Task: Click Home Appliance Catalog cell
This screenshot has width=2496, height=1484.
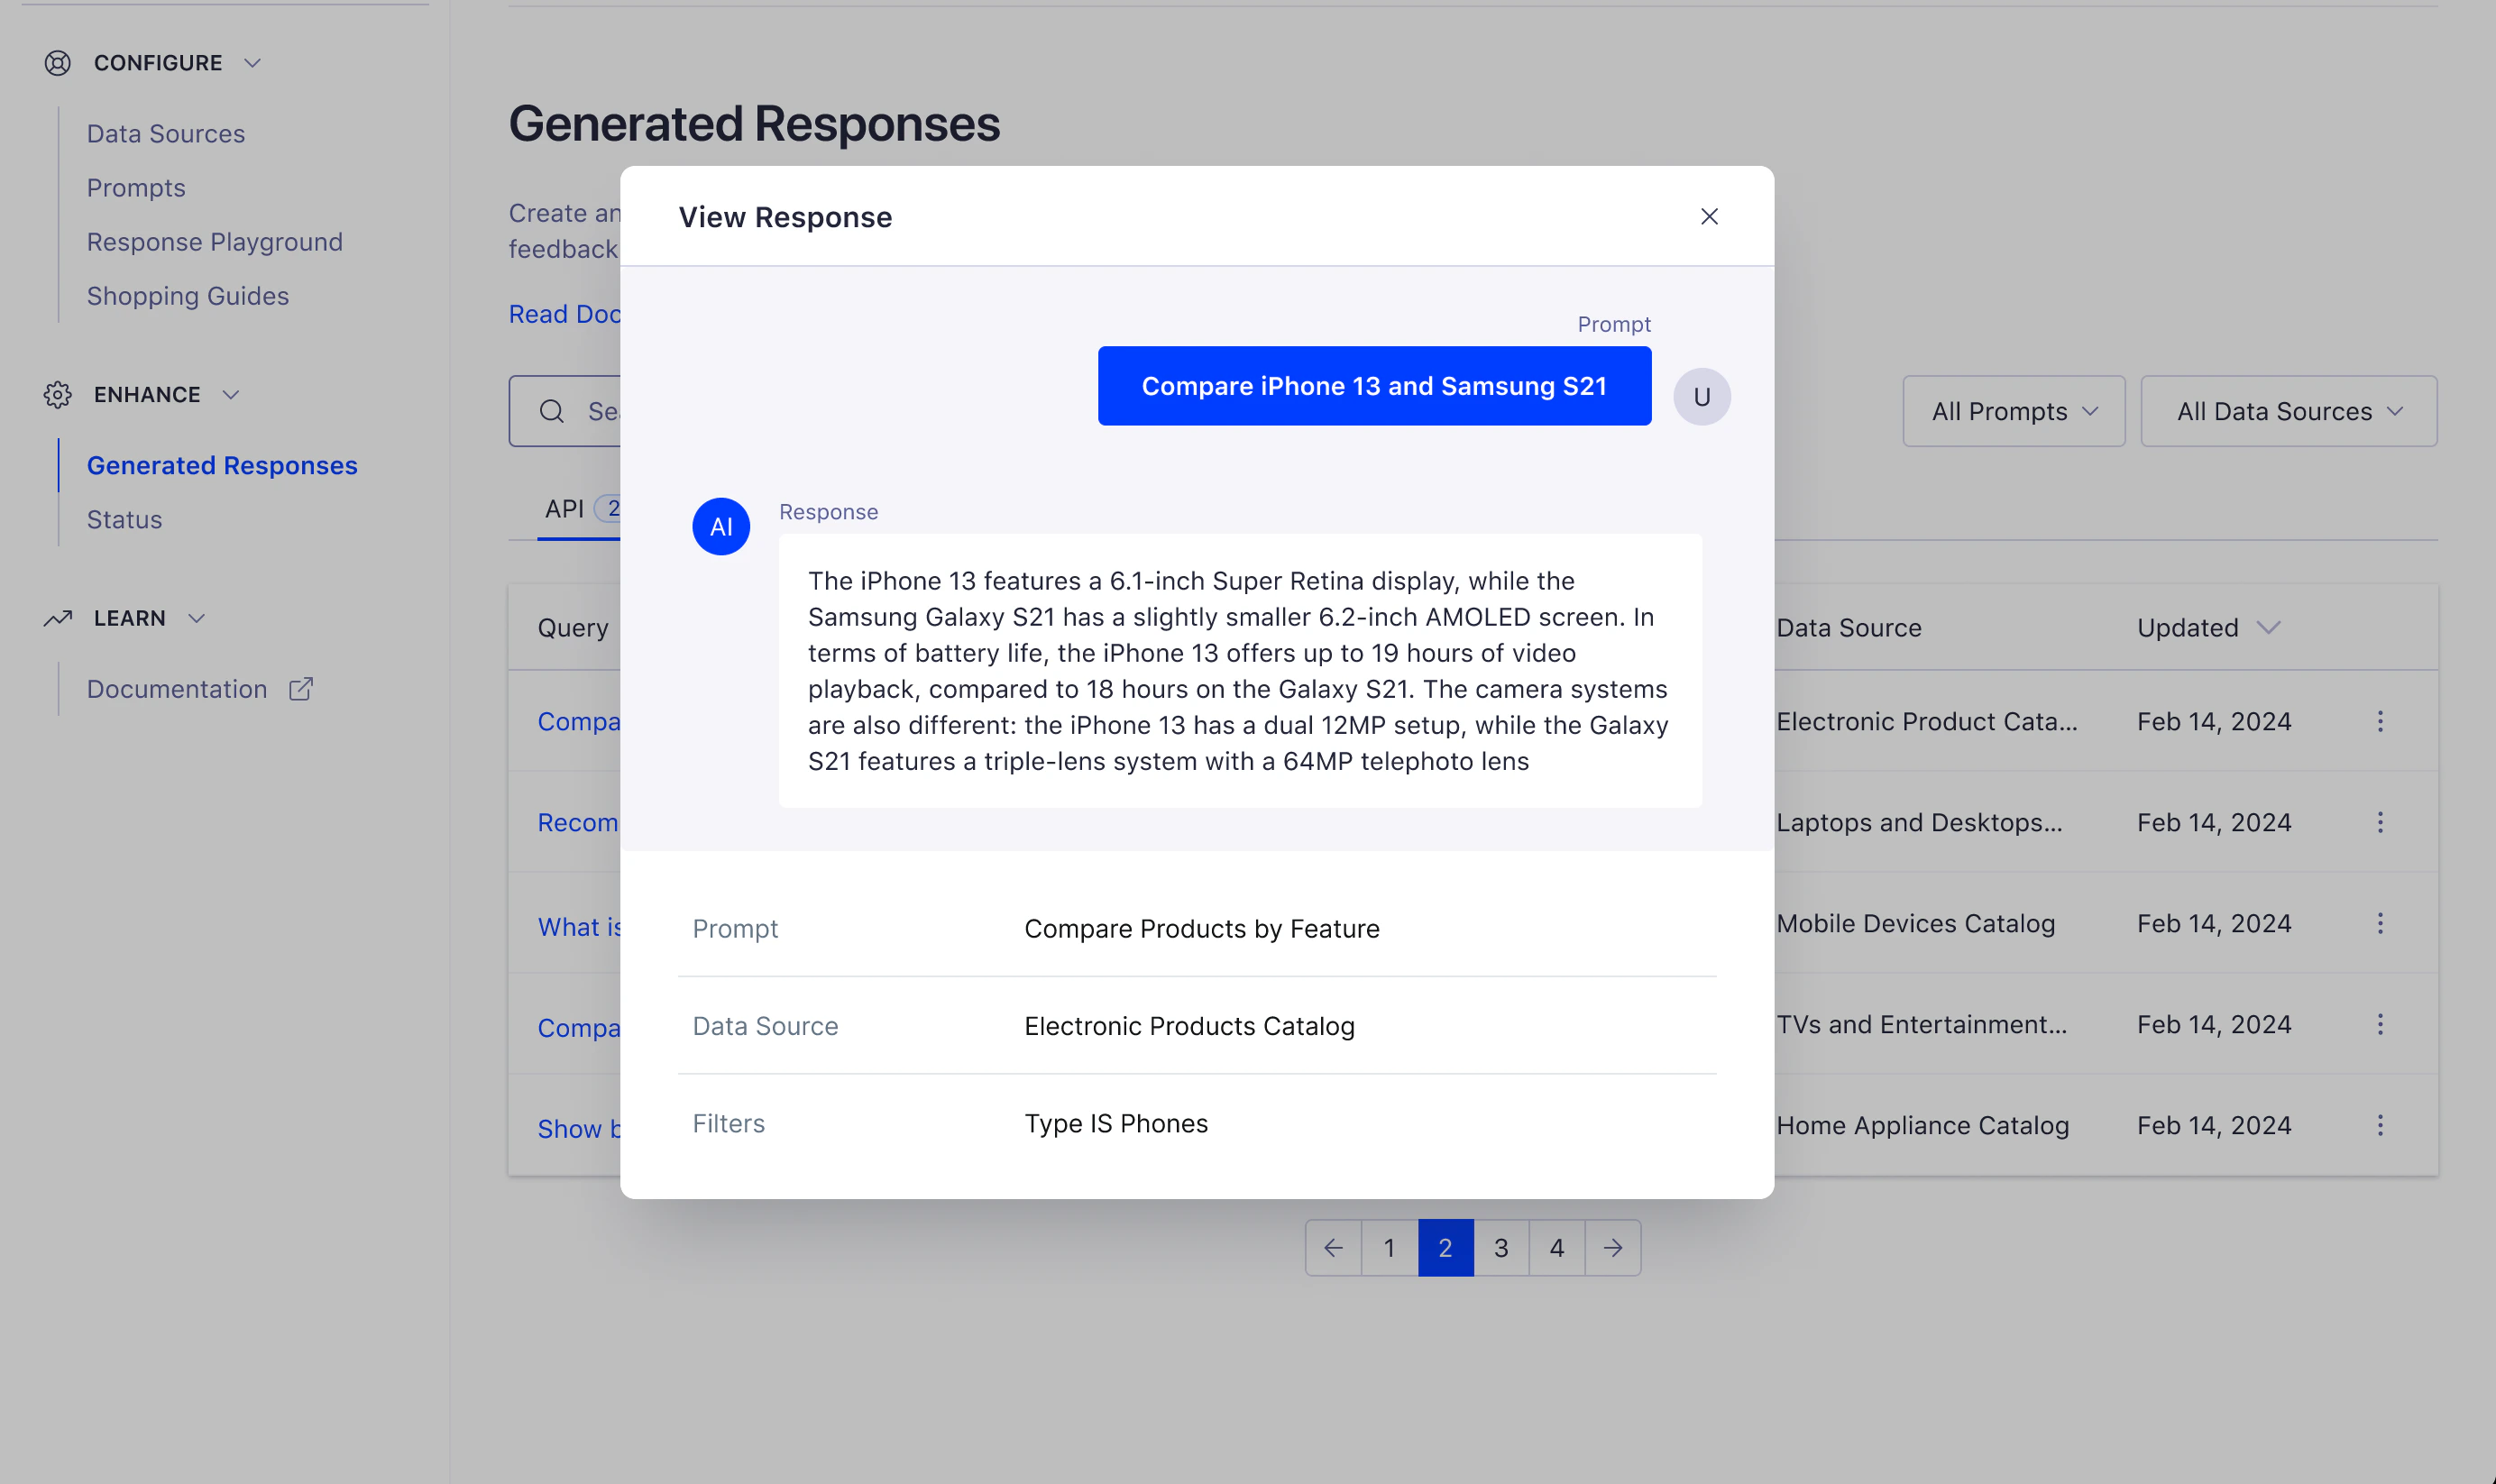Action: tap(1923, 1125)
